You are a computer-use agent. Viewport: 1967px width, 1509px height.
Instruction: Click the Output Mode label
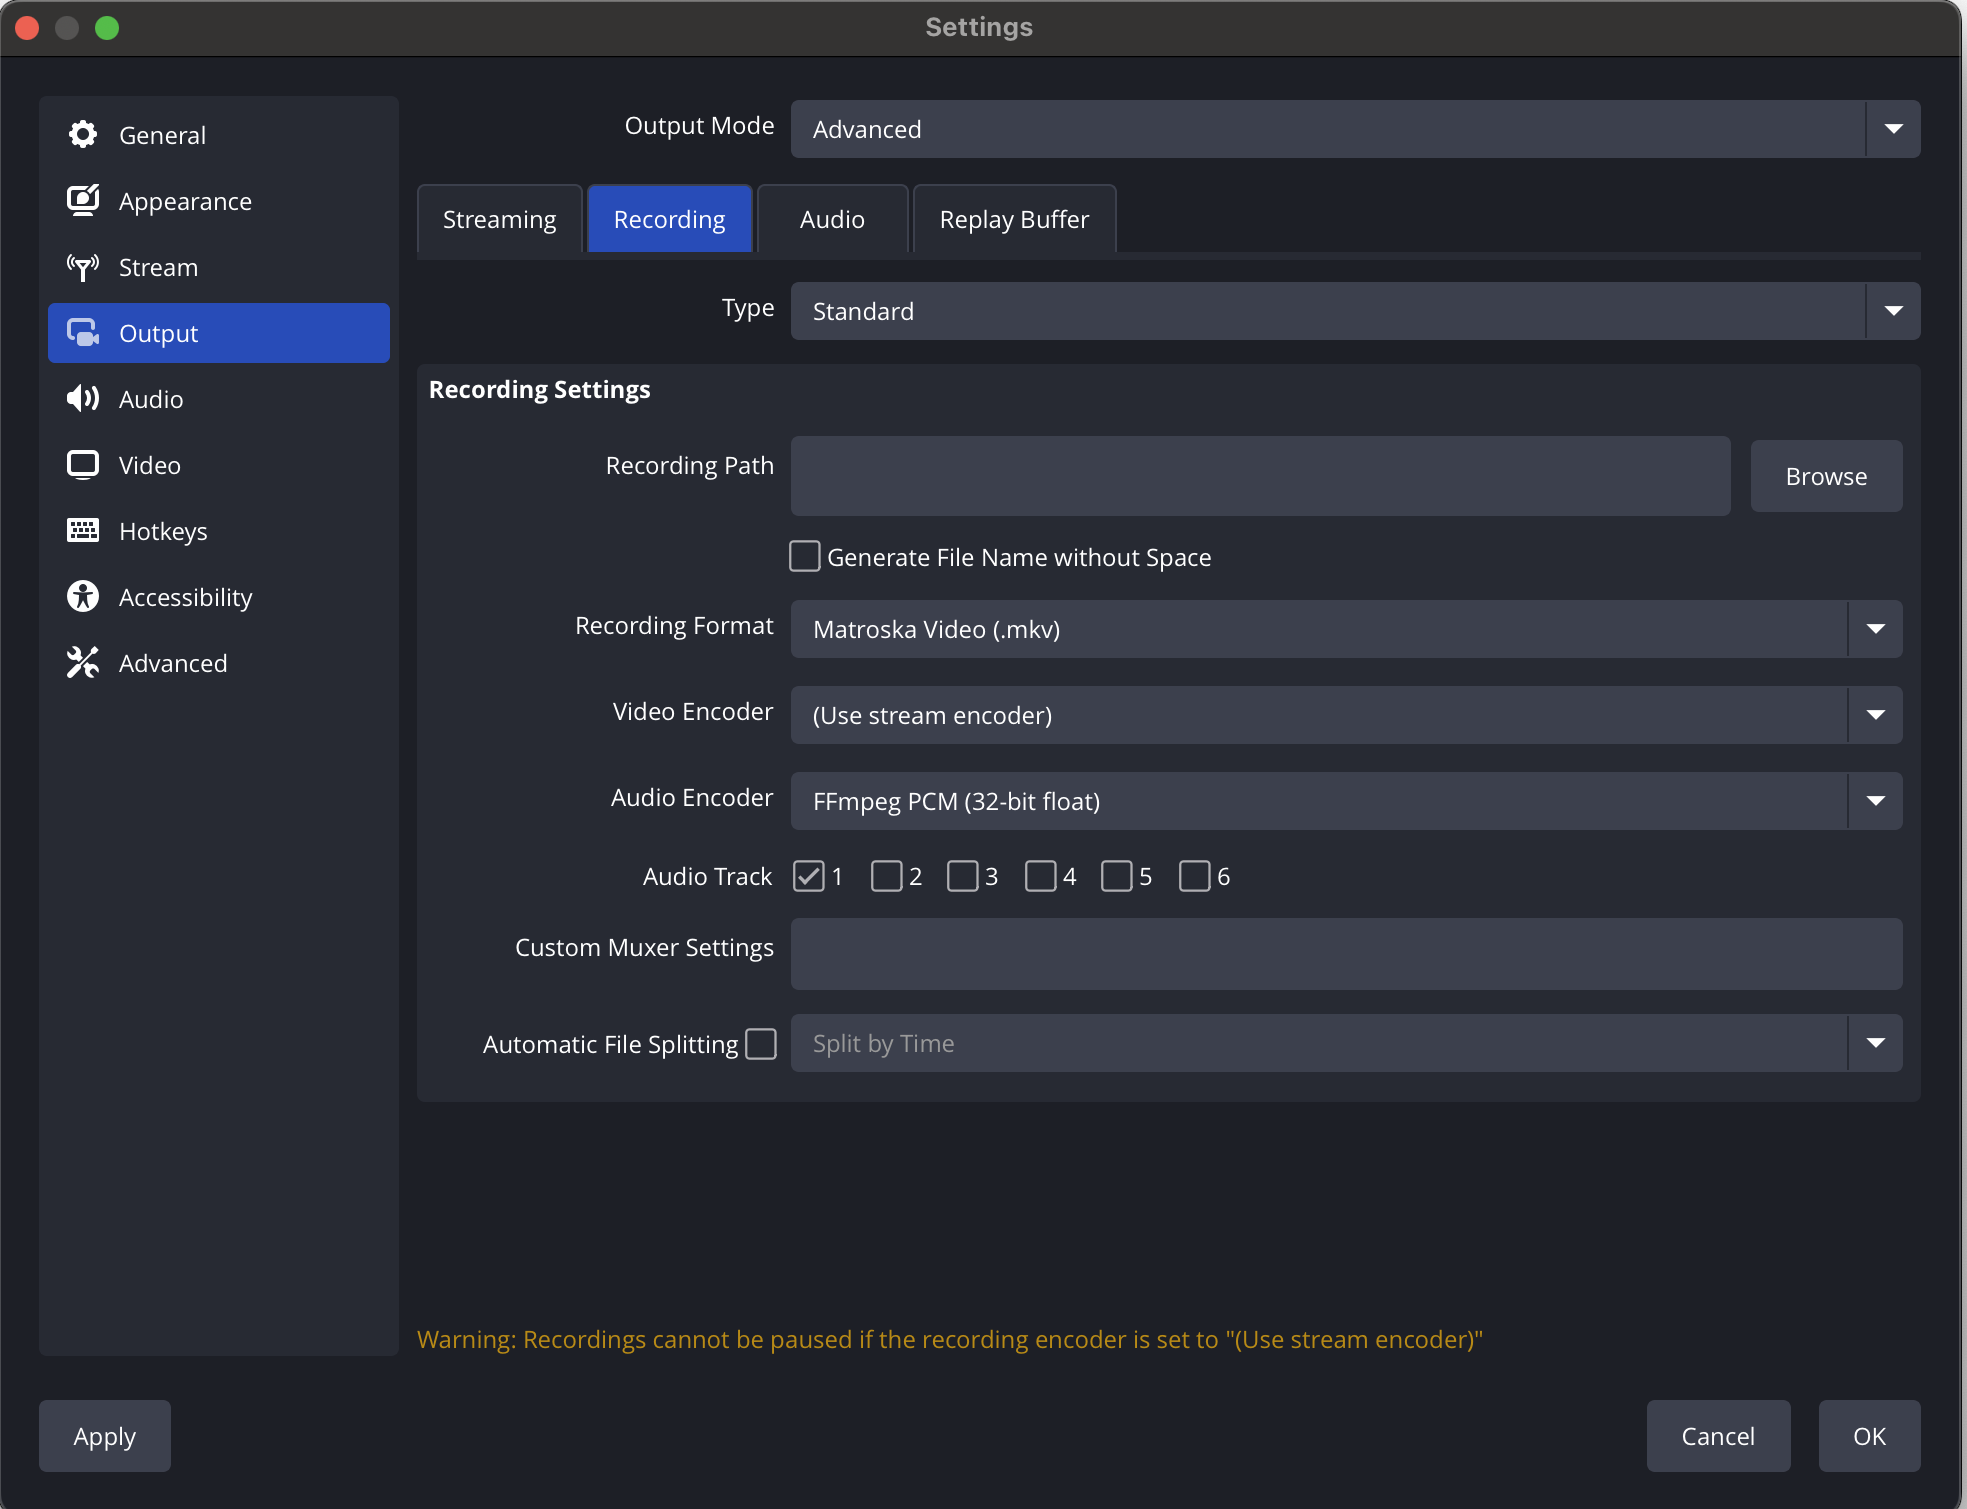[x=699, y=126]
